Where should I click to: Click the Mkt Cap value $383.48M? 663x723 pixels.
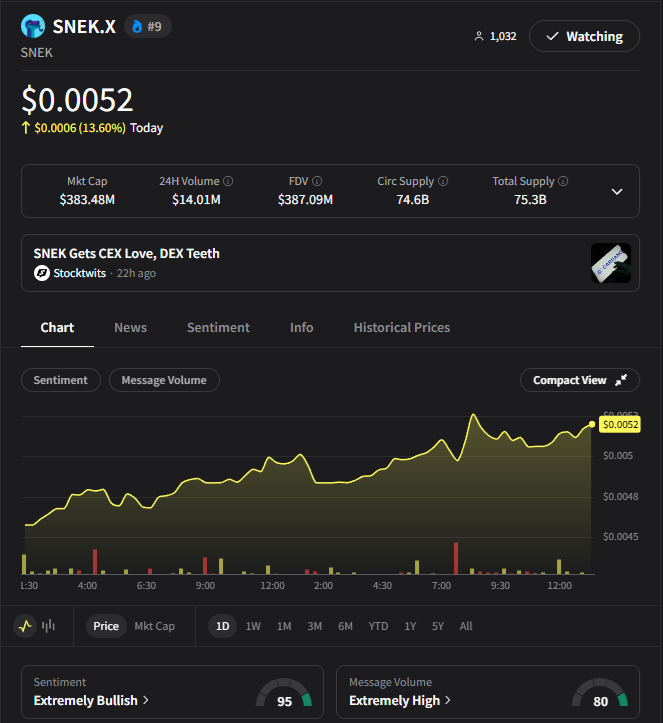coord(87,200)
